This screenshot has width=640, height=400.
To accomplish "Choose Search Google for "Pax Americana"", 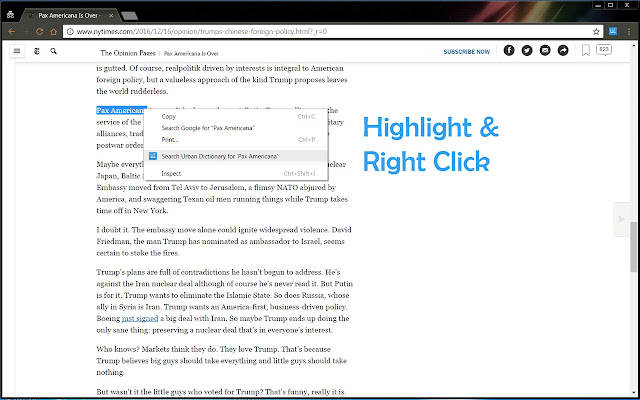I will [236, 128].
